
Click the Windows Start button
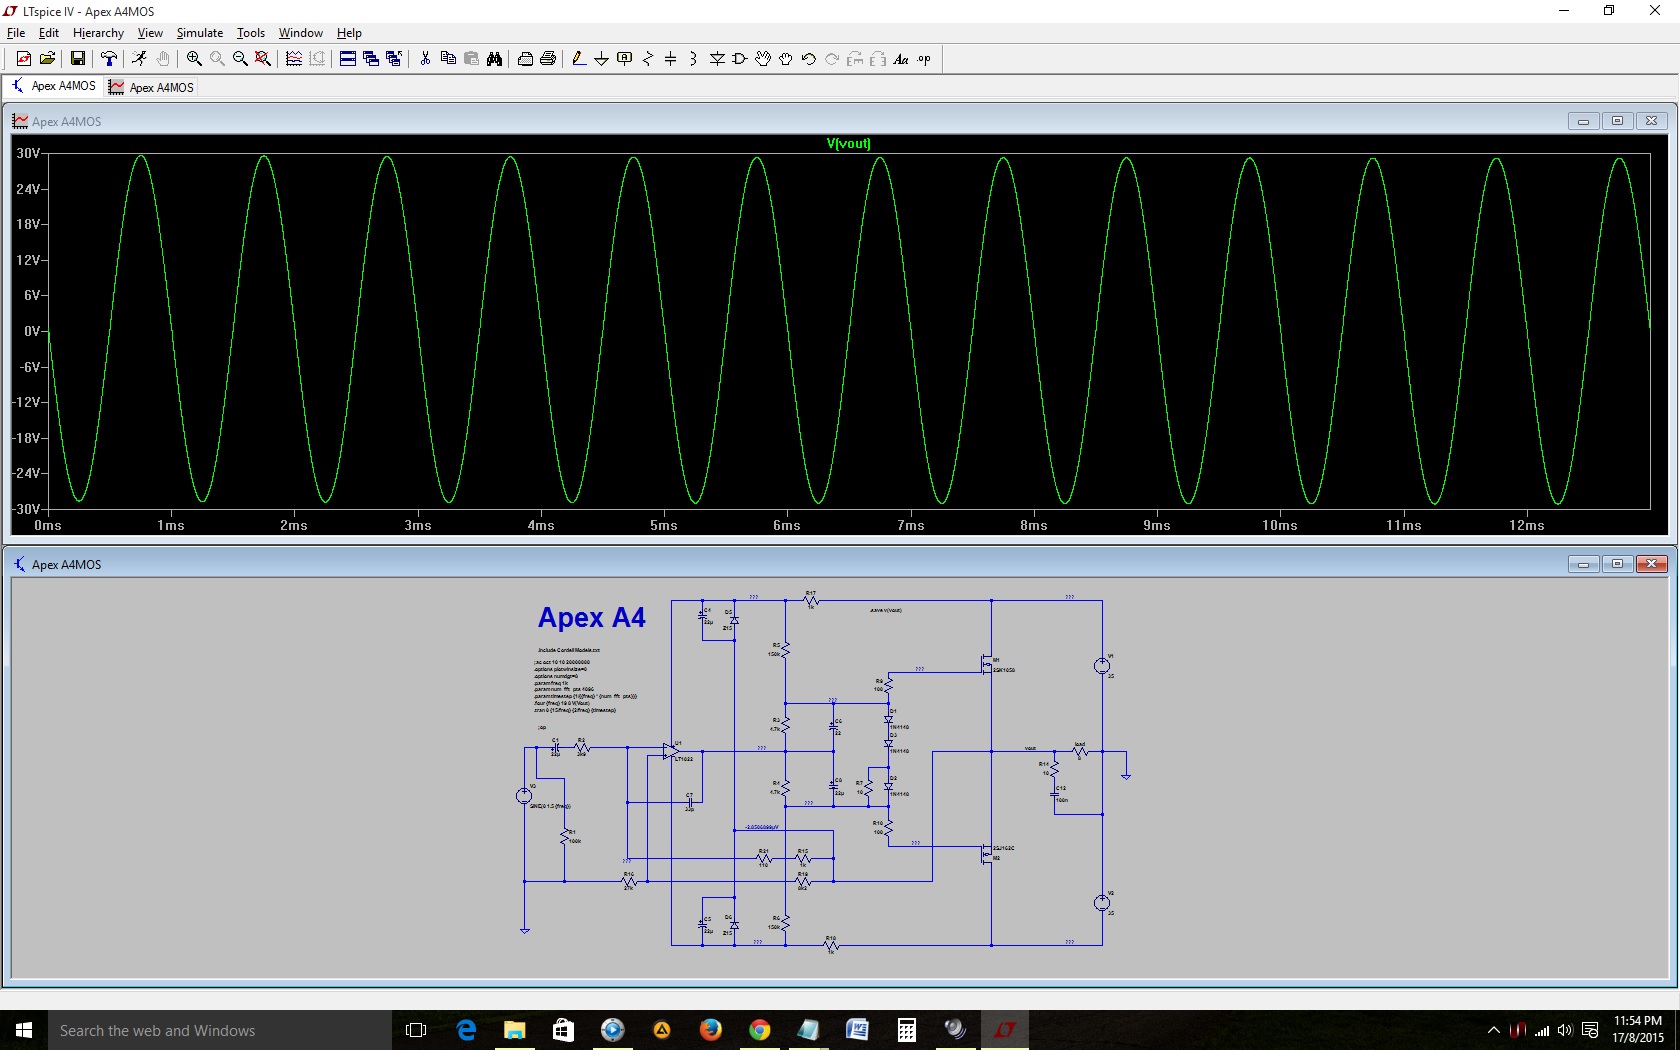[24, 1030]
